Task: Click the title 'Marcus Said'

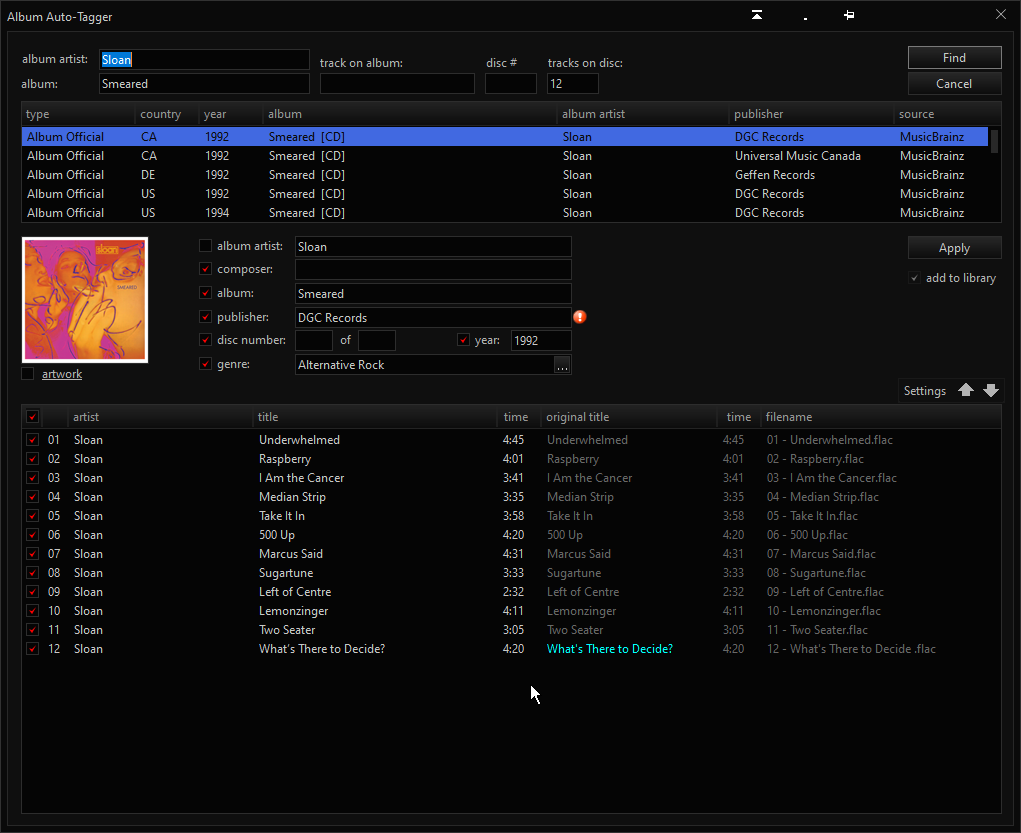Action: pyautogui.click(x=291, y=554)
